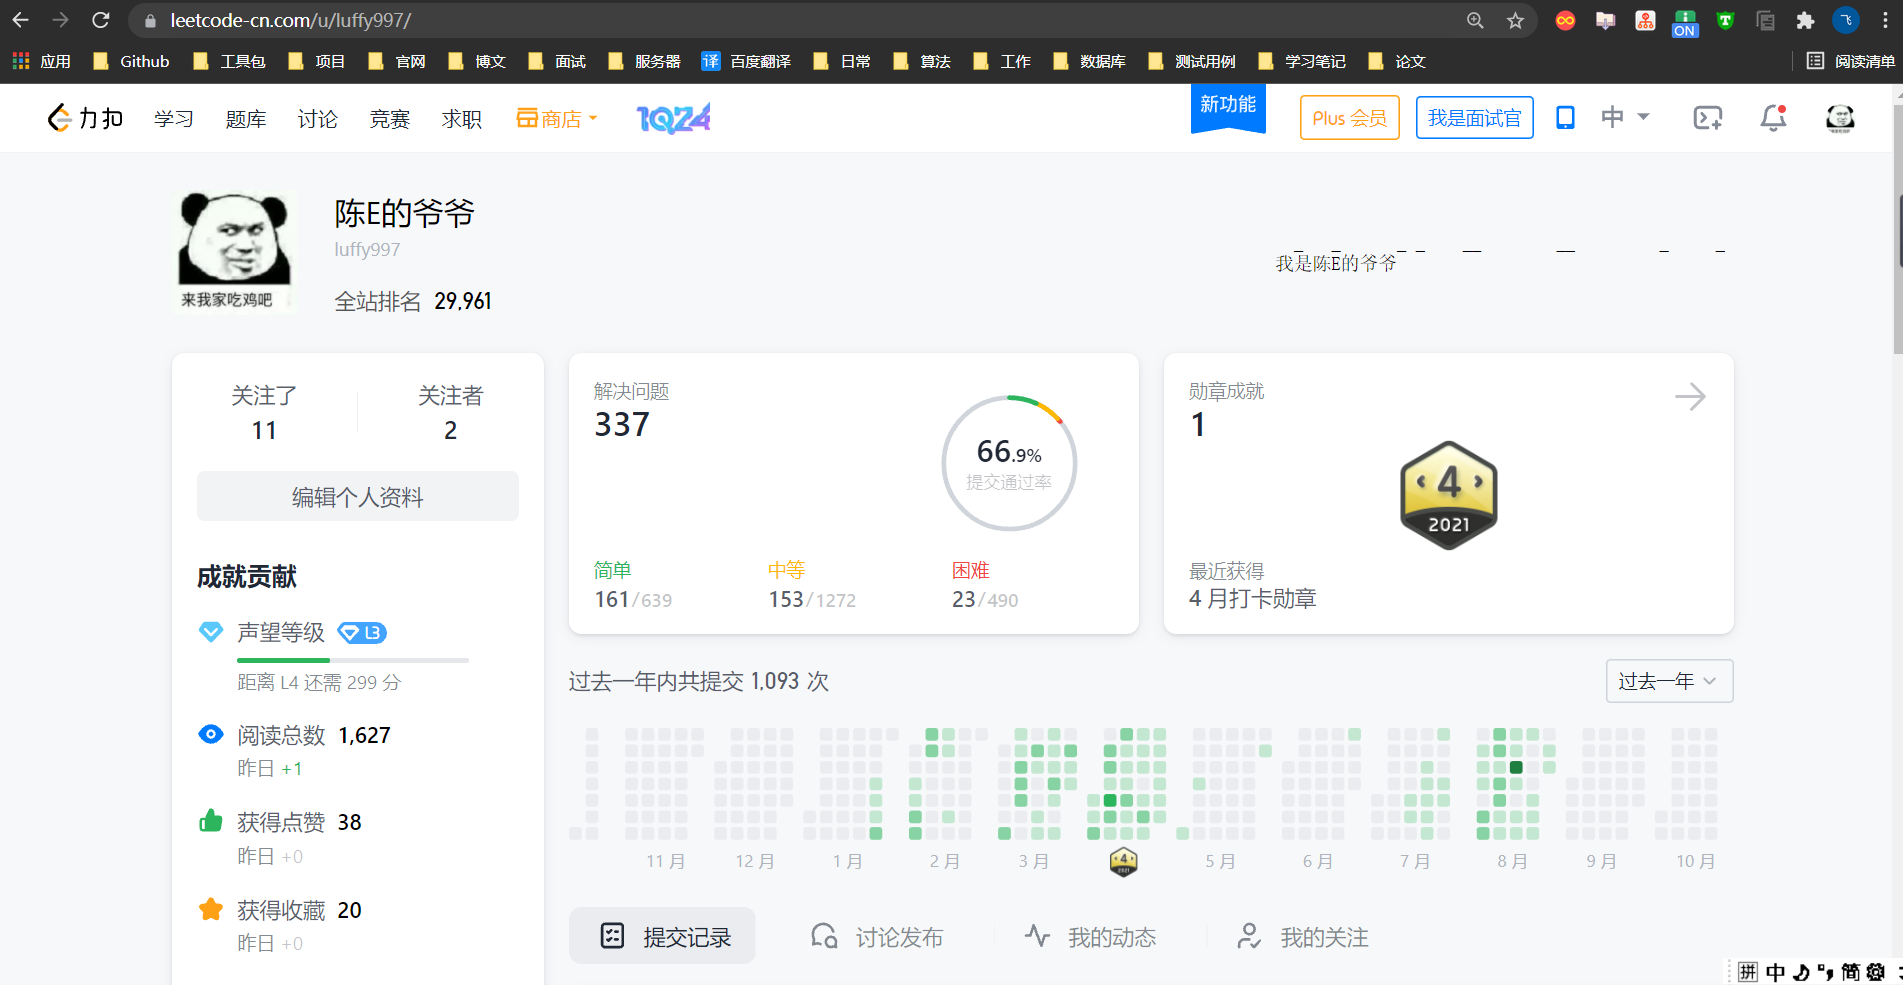Toggle IME Chinese/English mode 中
The image size is (1903, 985).
1775,972
